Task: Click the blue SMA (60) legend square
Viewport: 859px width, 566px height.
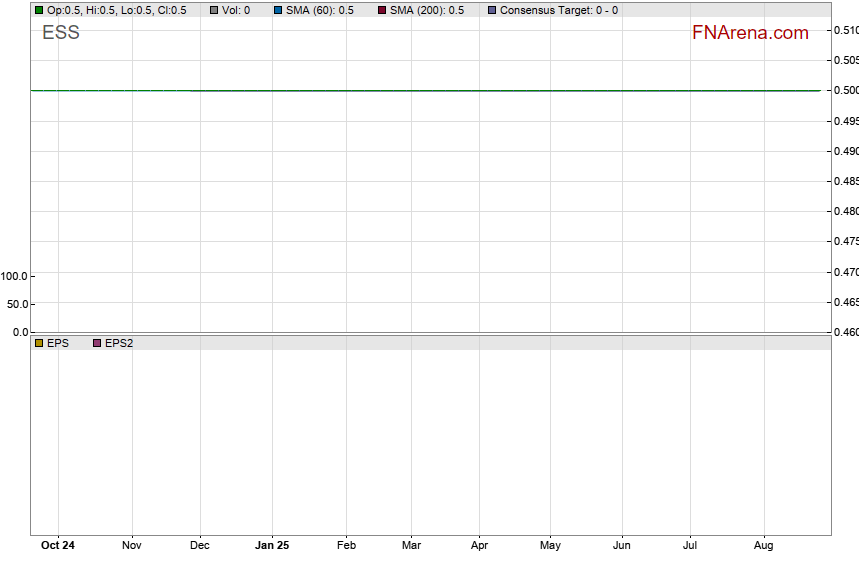Action: pyautogui.click(x=278, y=10)
